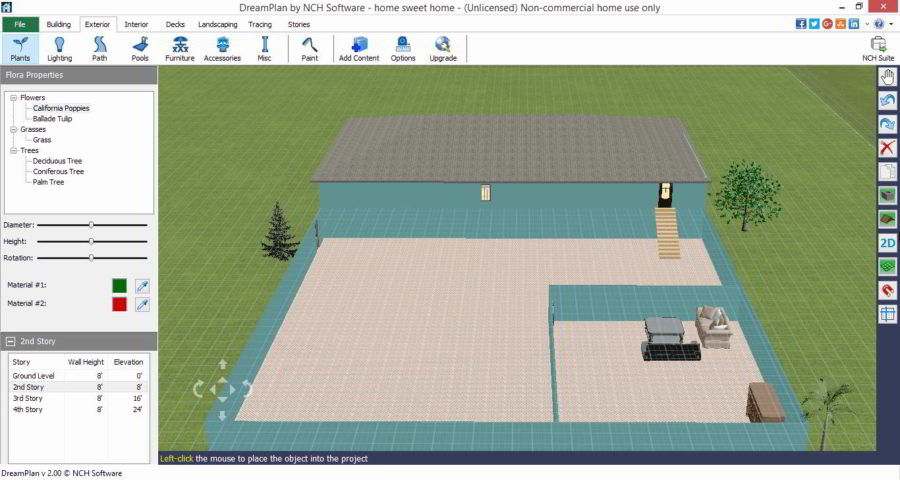Select the Path tool

[x=99, y=49]
